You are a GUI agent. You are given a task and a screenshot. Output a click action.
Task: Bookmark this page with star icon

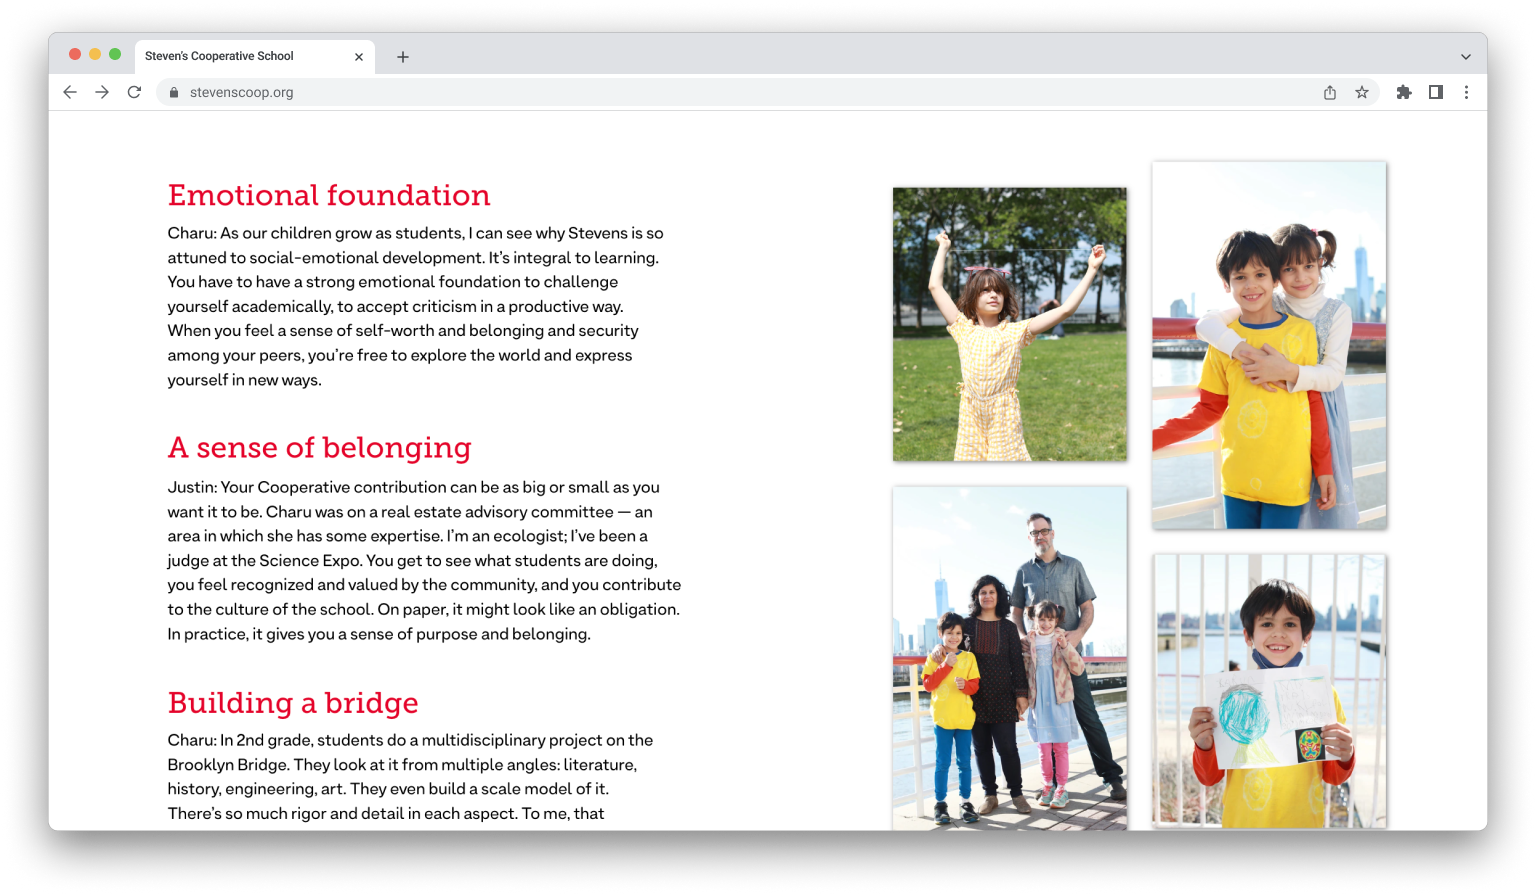[1362, 92]
